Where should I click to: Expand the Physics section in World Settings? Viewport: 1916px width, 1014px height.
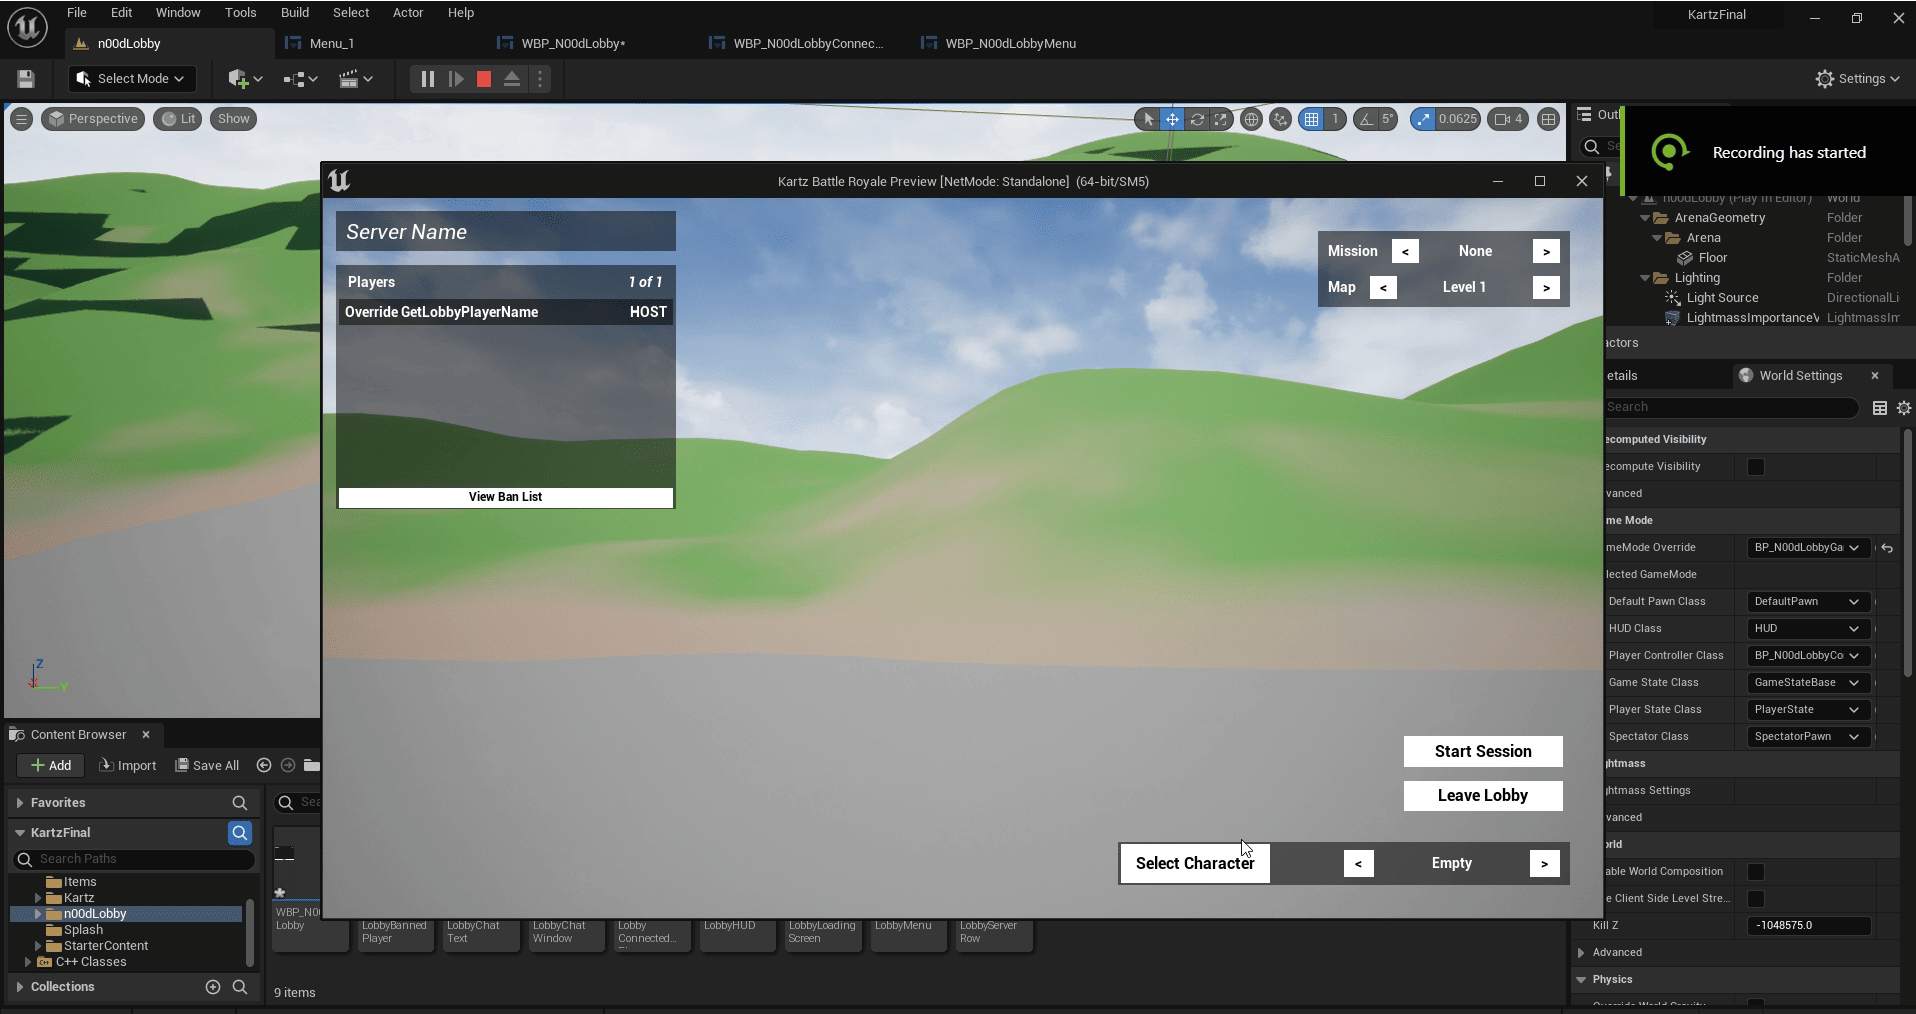tap(1582, 980)
